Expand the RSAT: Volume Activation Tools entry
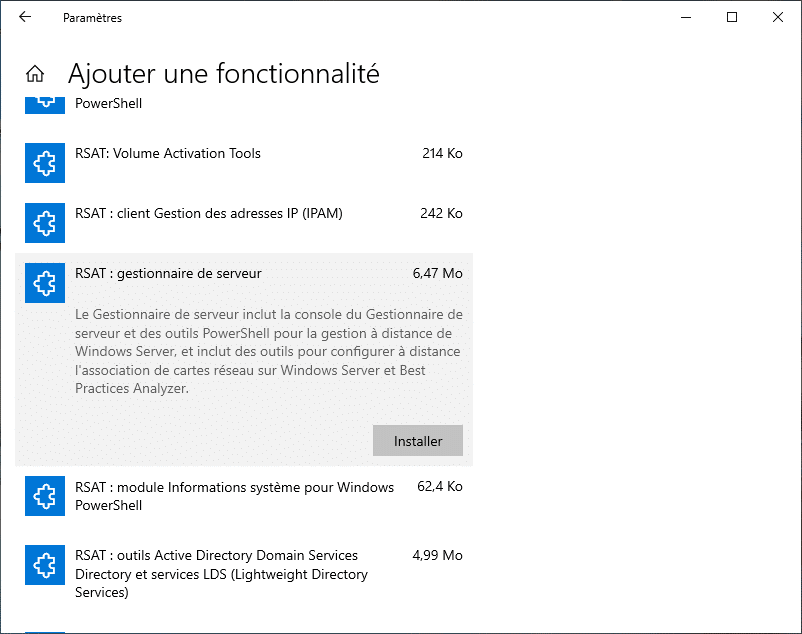 [x=244, y=163]
